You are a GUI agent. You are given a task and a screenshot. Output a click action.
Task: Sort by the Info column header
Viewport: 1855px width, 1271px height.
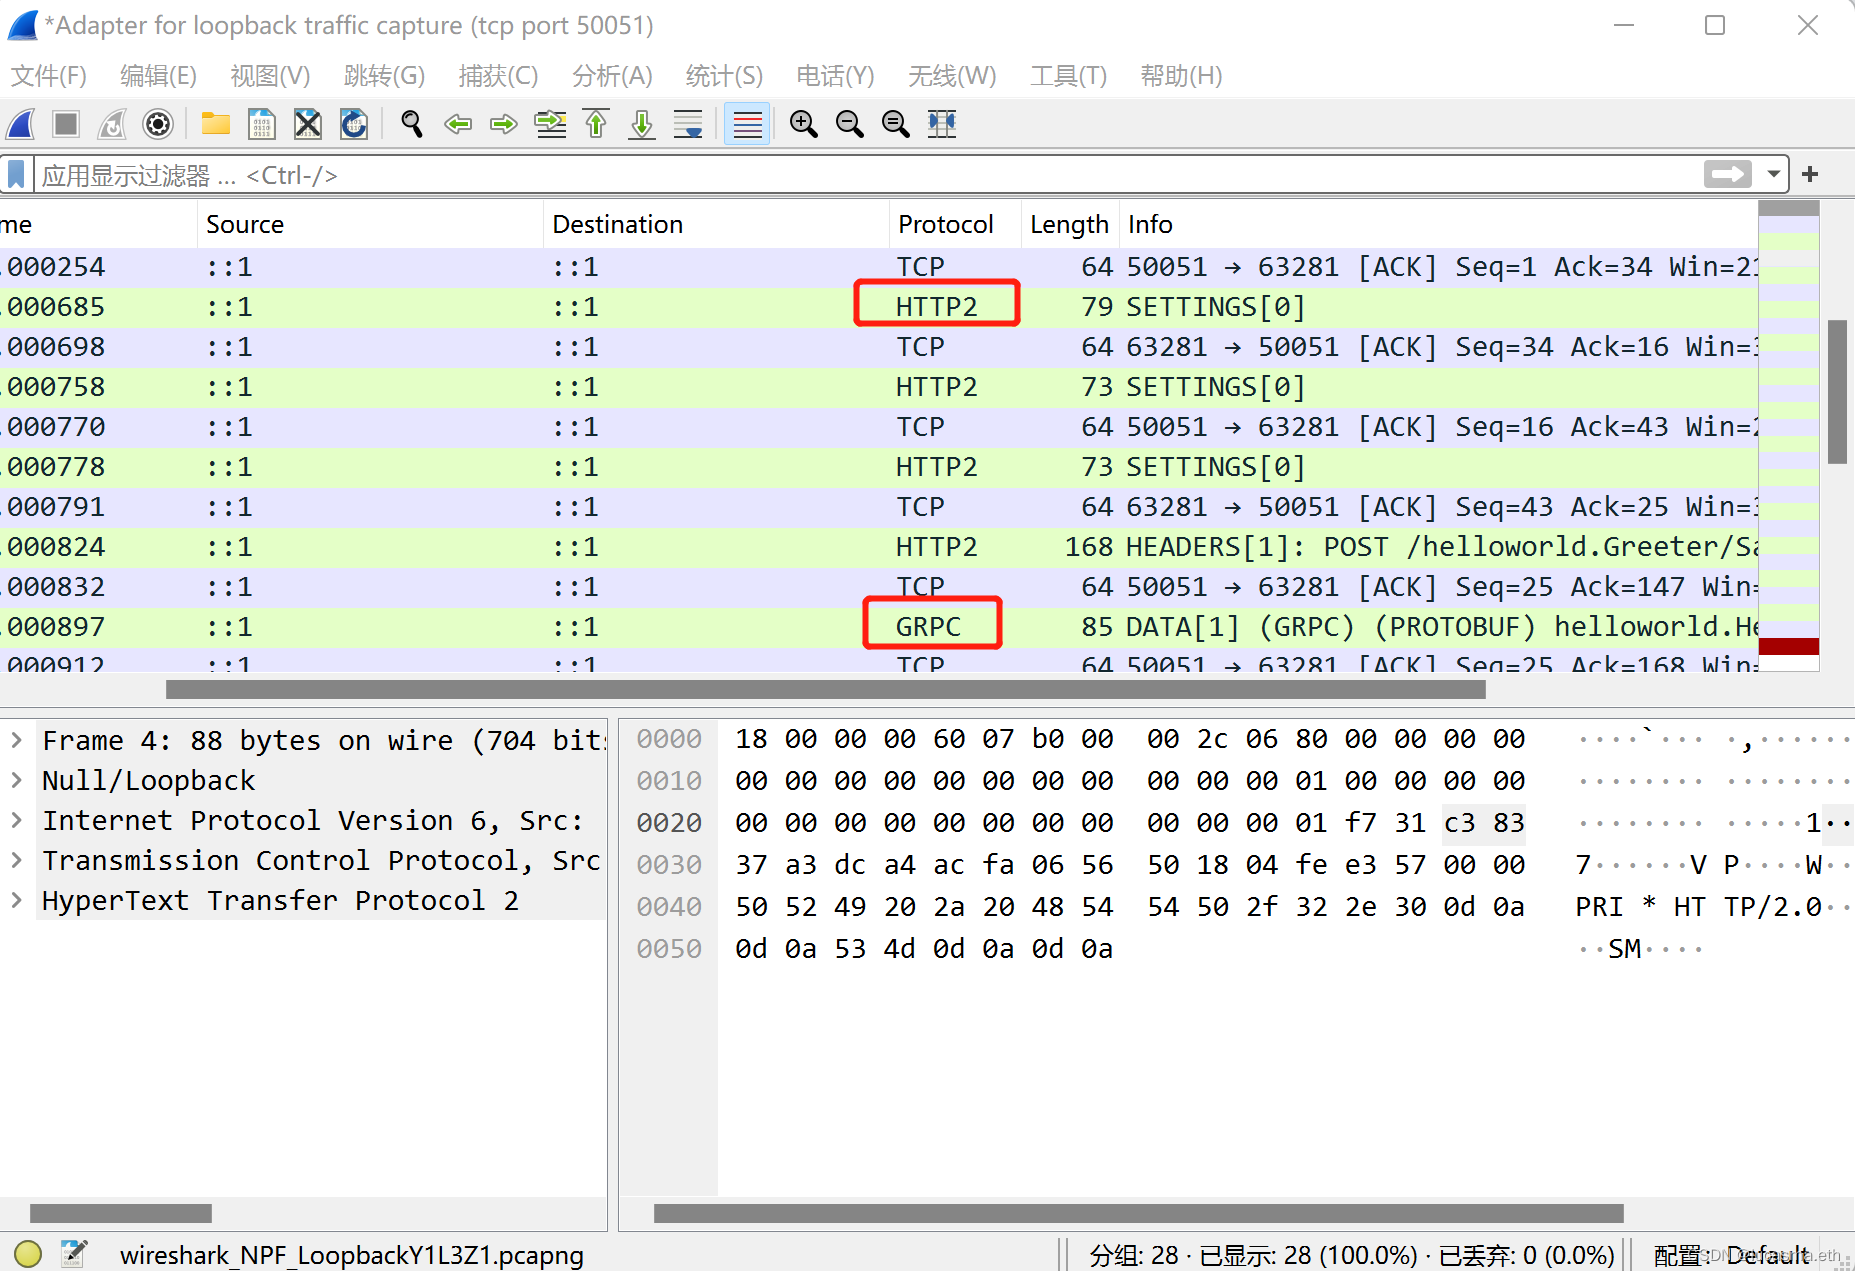tap(1438, 224)
